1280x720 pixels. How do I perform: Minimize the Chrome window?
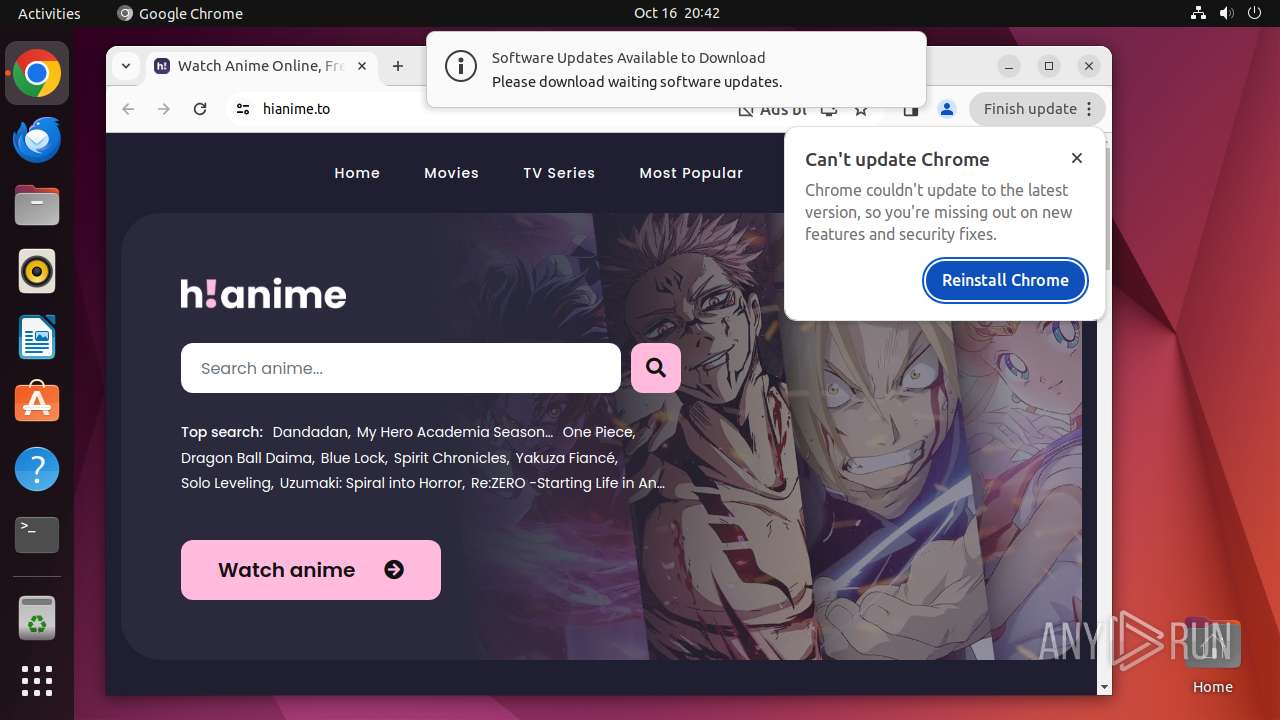click(x=1009, y=66)
